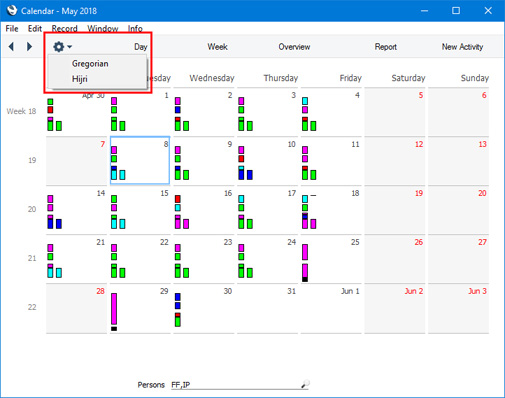Image resolution: width=505 pixels, height=398 pixels.
Task: Open the Window menu
Action: [103, 29]
